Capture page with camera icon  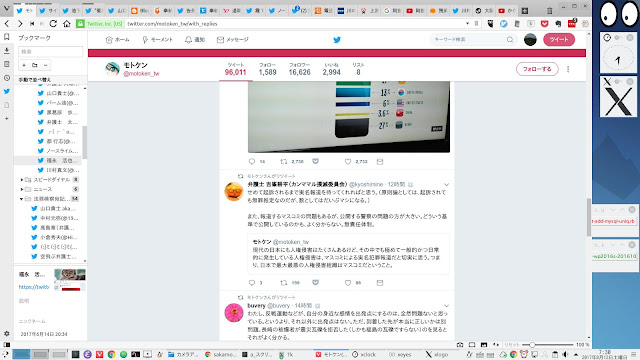pos(460,344)
